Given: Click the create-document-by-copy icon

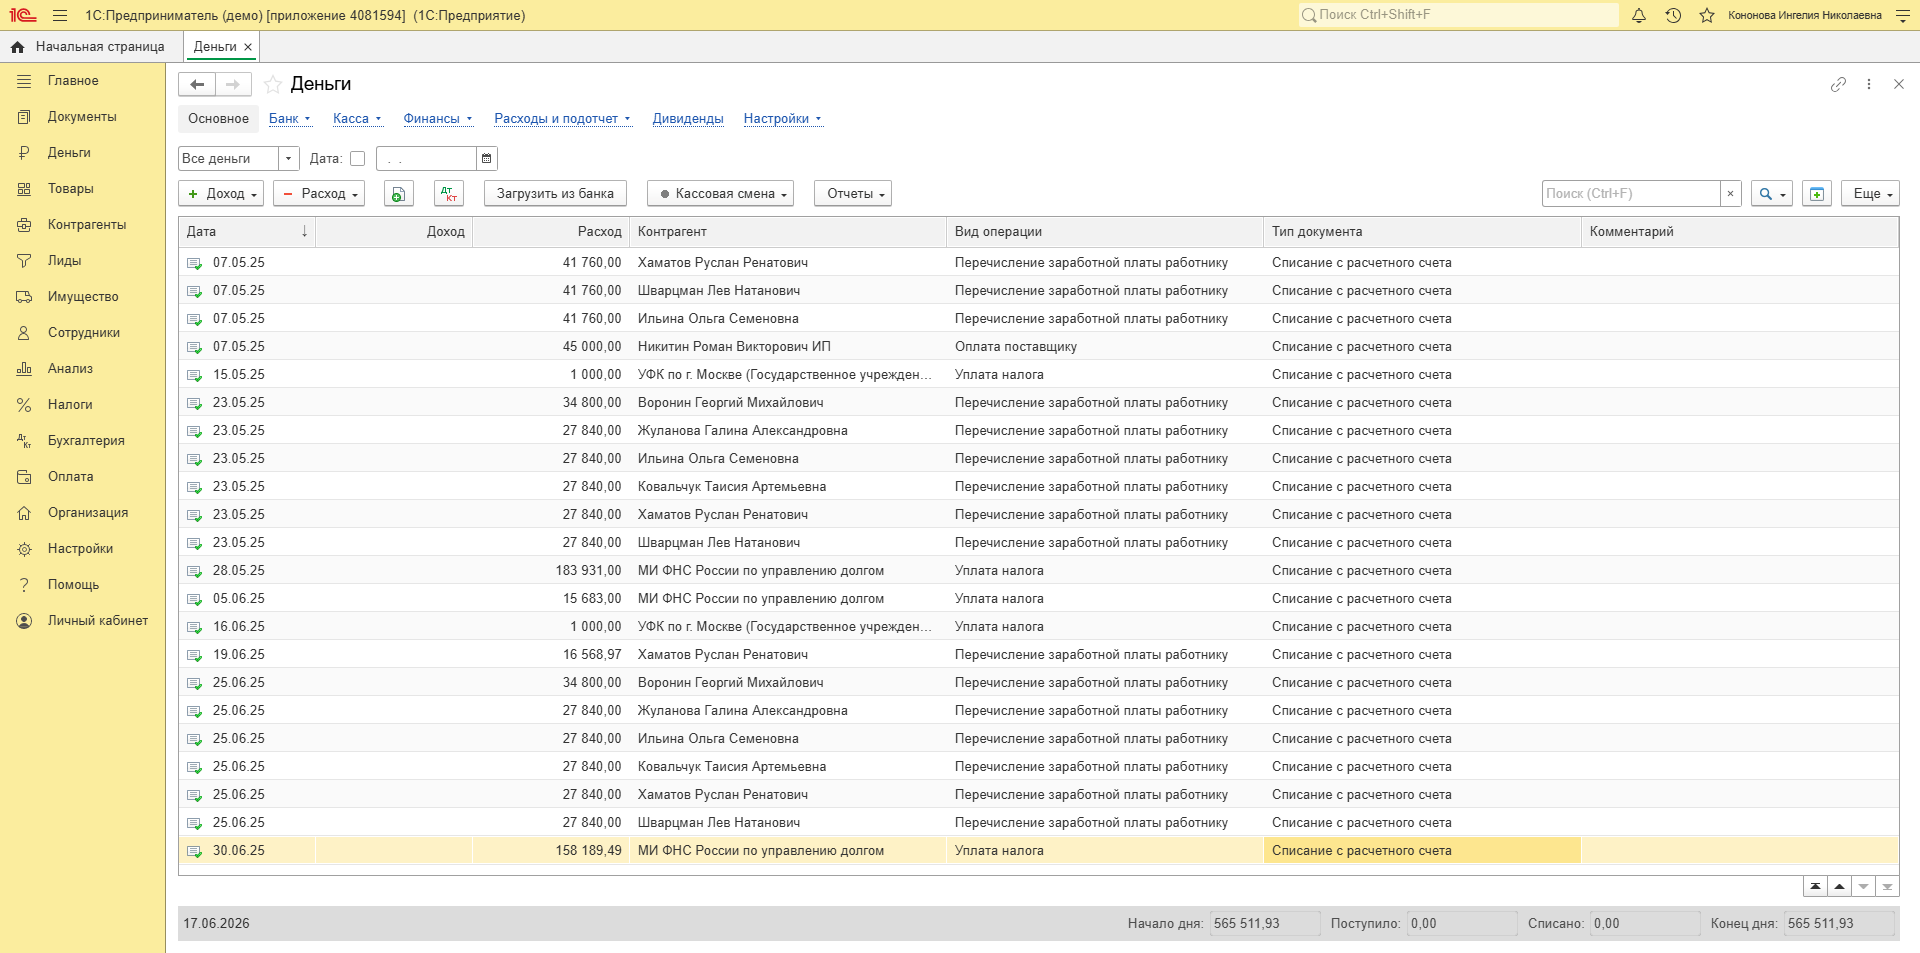Looking at the screenshot, I should click(398, 194).
